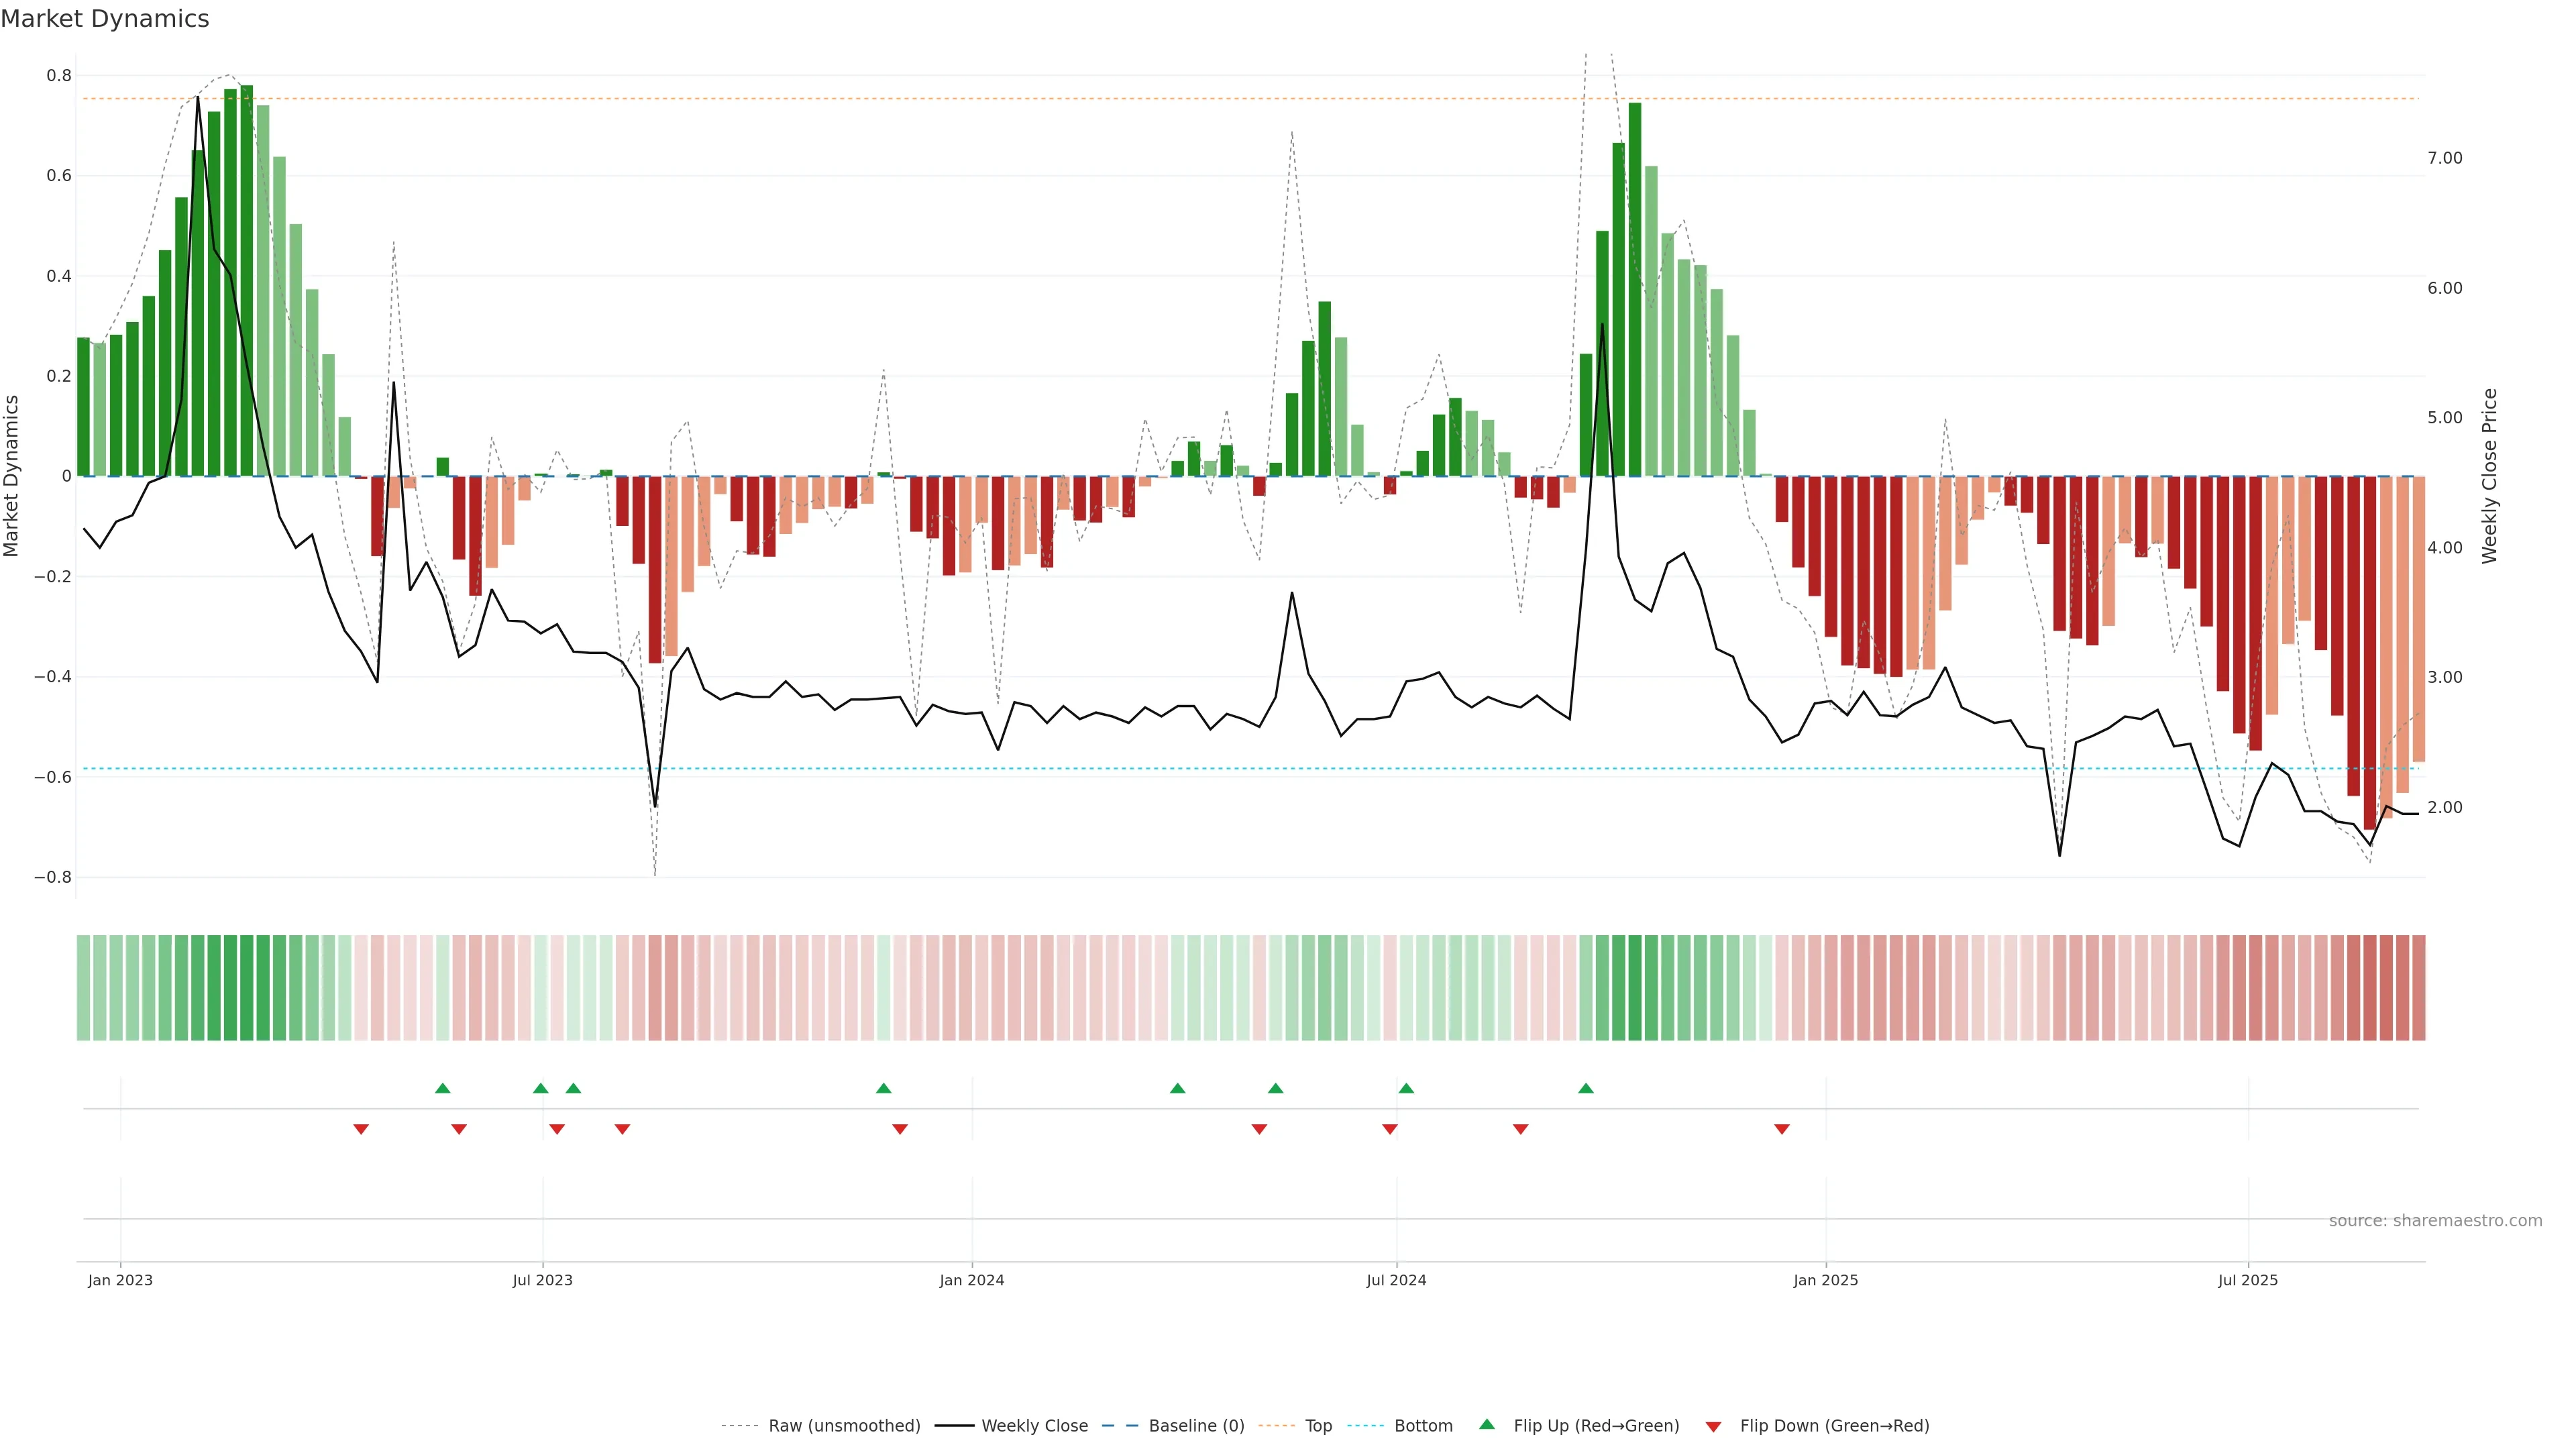
Task: Click the Flip Up green triangle legend icon
Action: click(x=1487, y=1424)
